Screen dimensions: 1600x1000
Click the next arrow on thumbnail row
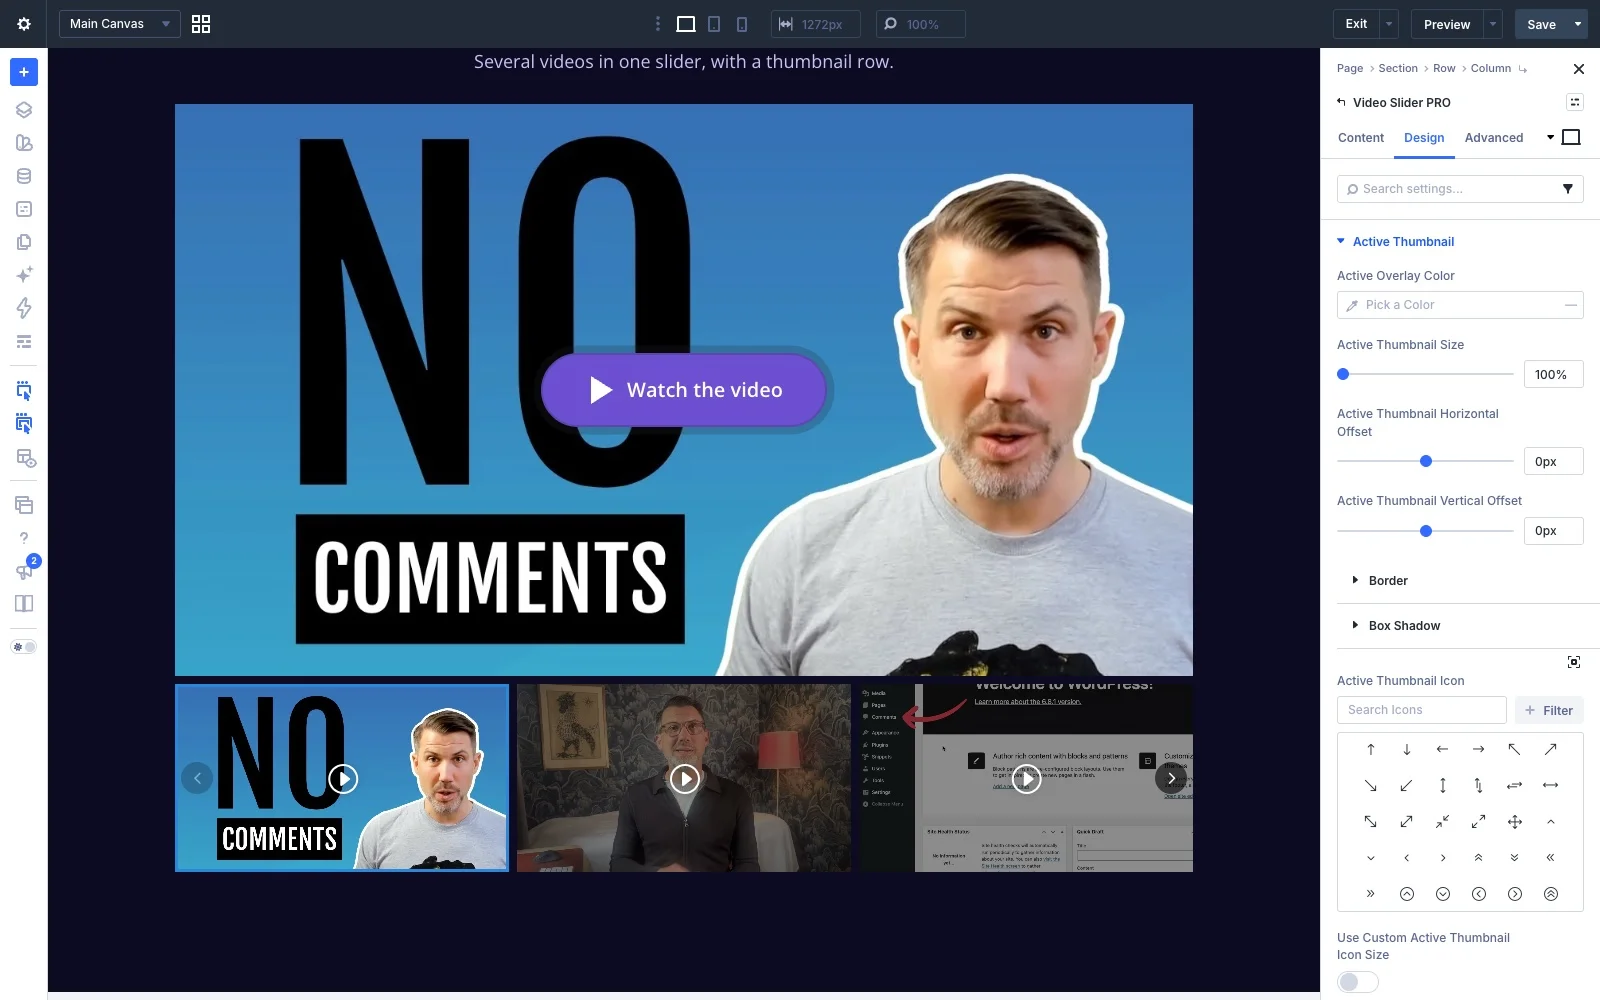(x=1171, y=778)
